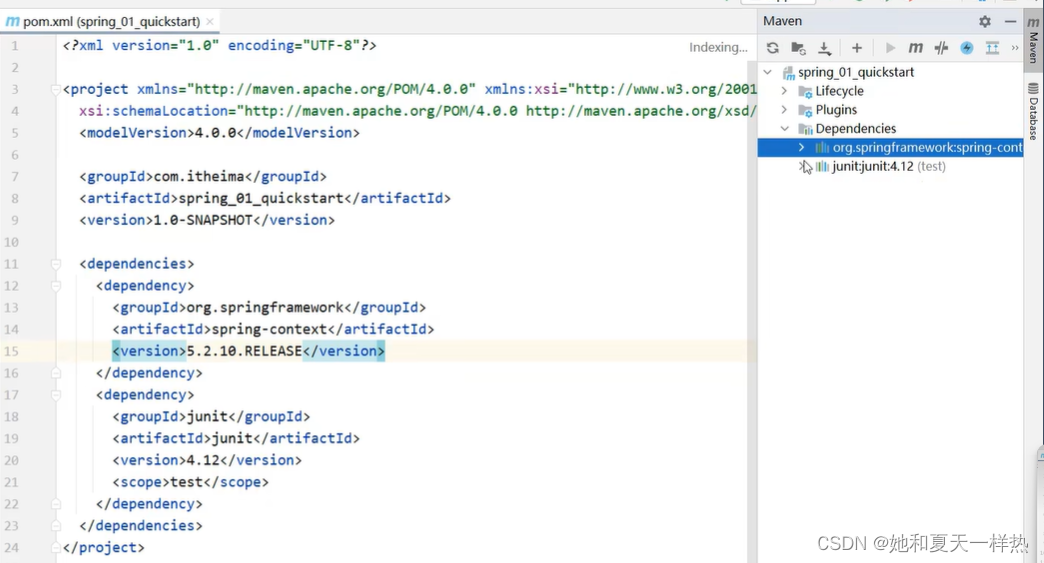This screenshot has height=563, width=1044.
Task: Click Dependencies folder icon
Action: click(805, 128)
